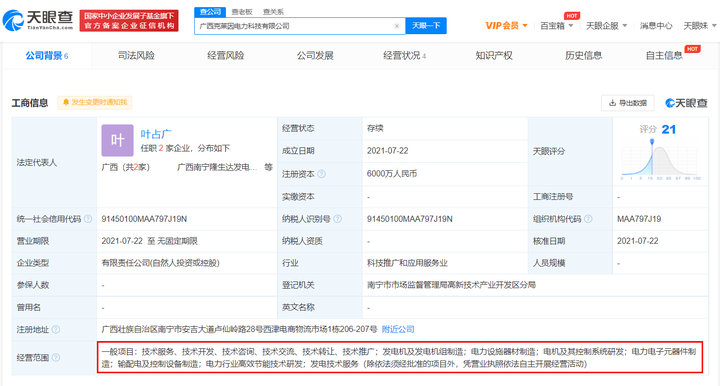
Task: Click the 经营范围 business scope description
Action: 399,358
